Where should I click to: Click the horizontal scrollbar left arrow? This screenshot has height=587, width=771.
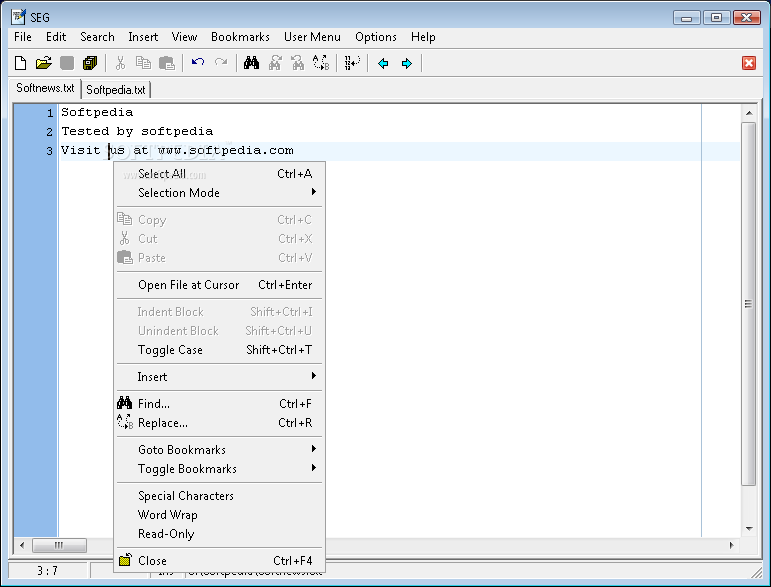(x=22, y=545)
